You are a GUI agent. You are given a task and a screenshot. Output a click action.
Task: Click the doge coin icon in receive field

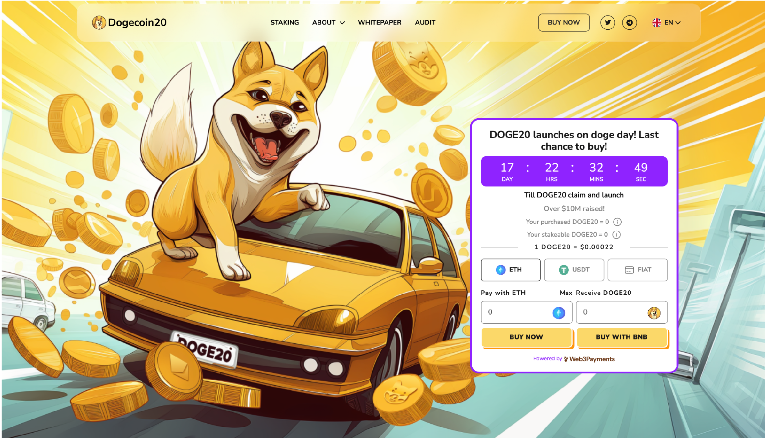click(x=654, y=313)
